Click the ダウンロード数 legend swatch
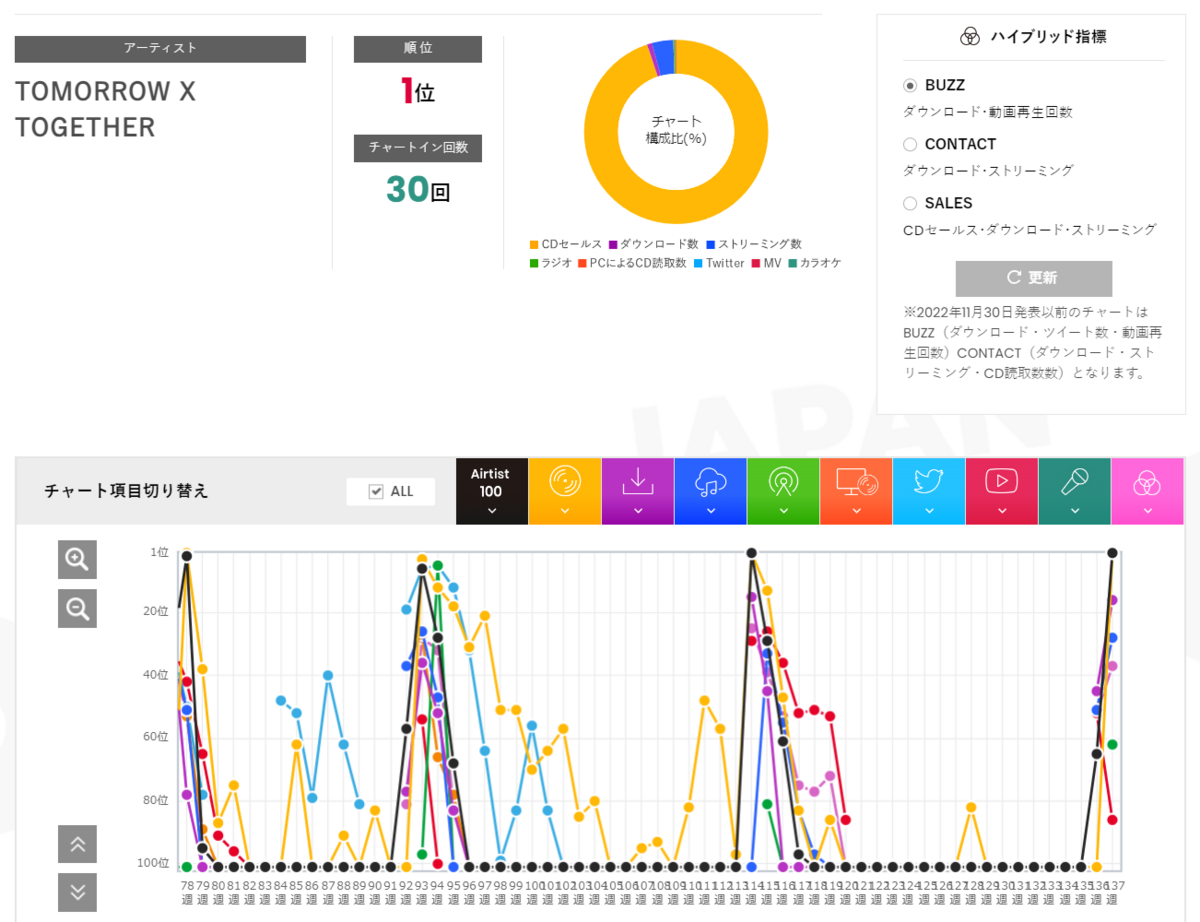This screenshot has height=922, width=1200. point(613,244)
